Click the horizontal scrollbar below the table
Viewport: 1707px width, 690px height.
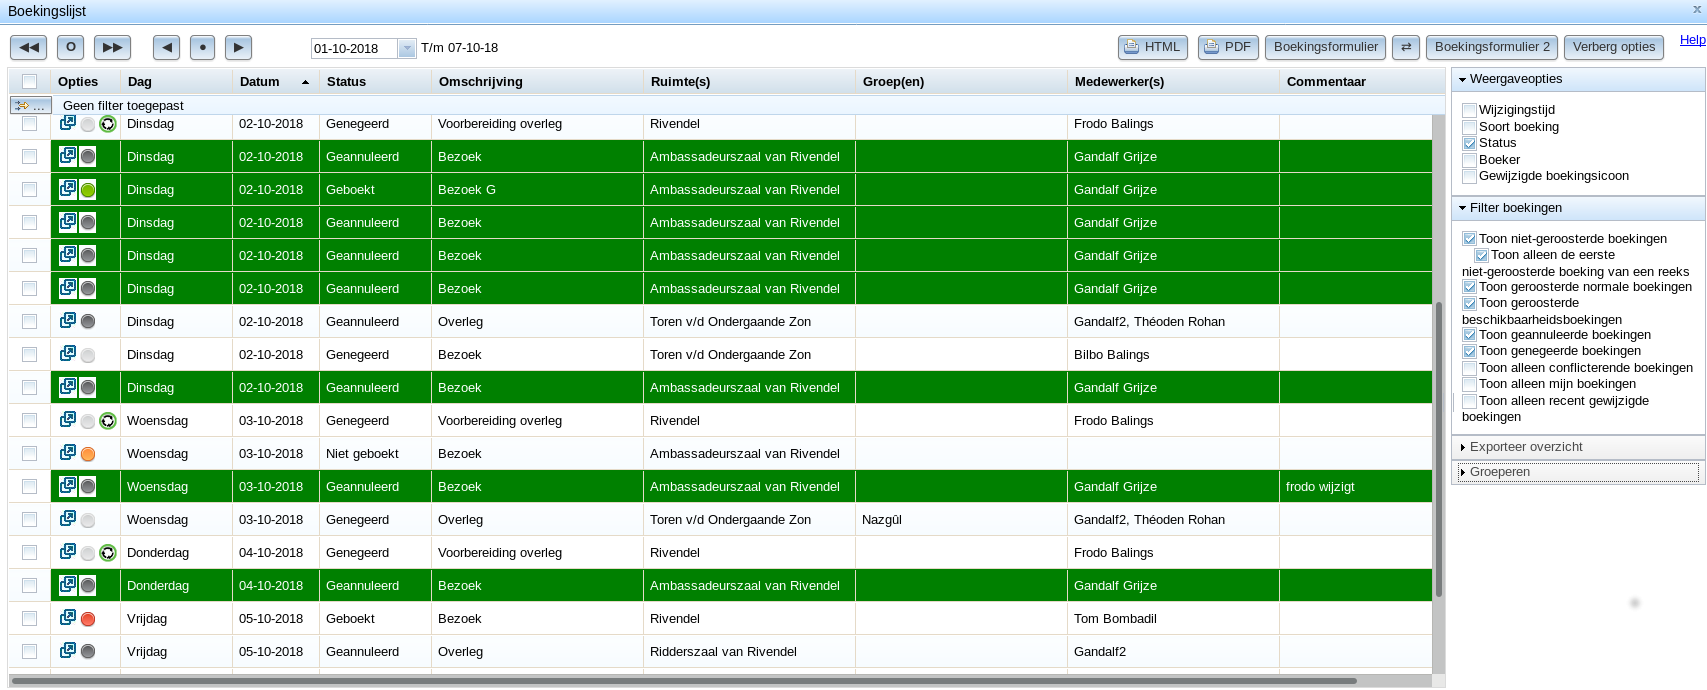684,681
